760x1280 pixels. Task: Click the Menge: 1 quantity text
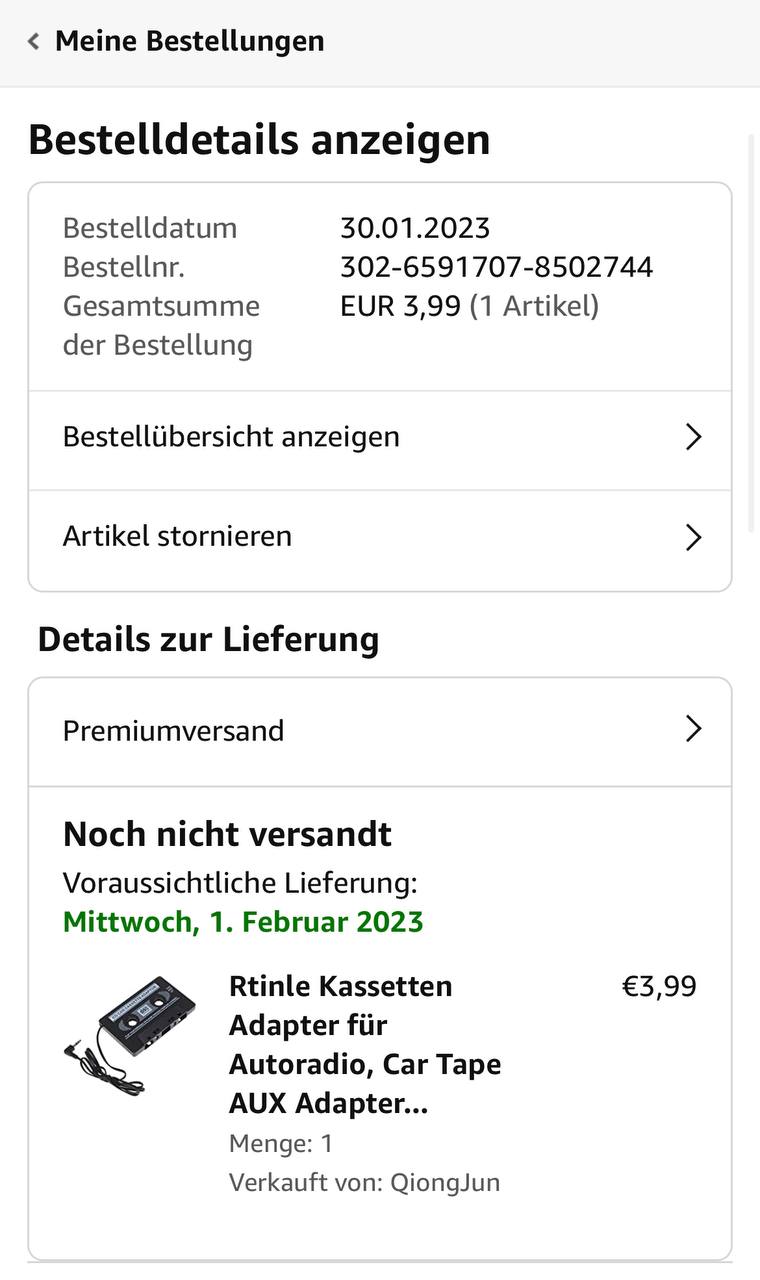pyautogui.click(x=281, y=1144)
